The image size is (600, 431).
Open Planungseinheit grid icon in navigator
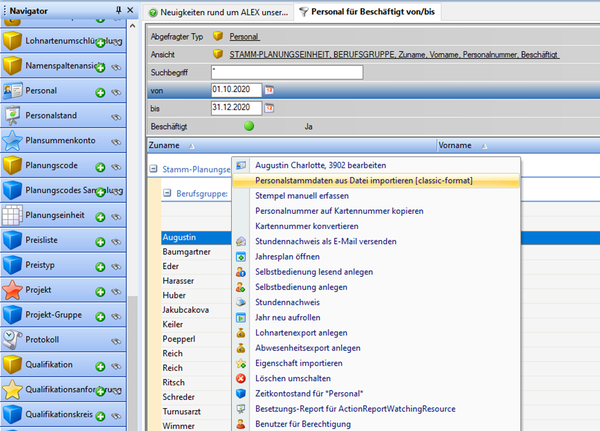point(12,215)
